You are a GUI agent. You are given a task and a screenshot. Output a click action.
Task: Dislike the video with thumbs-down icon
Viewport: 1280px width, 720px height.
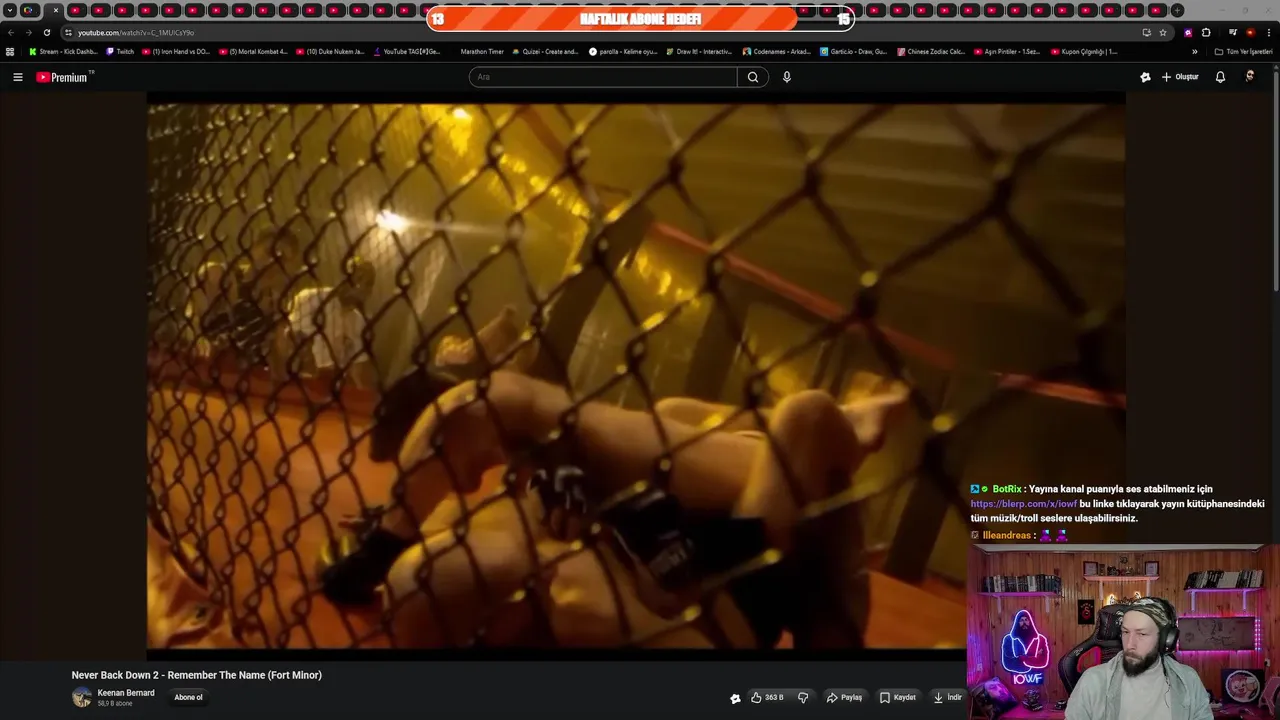click(803, 698)
